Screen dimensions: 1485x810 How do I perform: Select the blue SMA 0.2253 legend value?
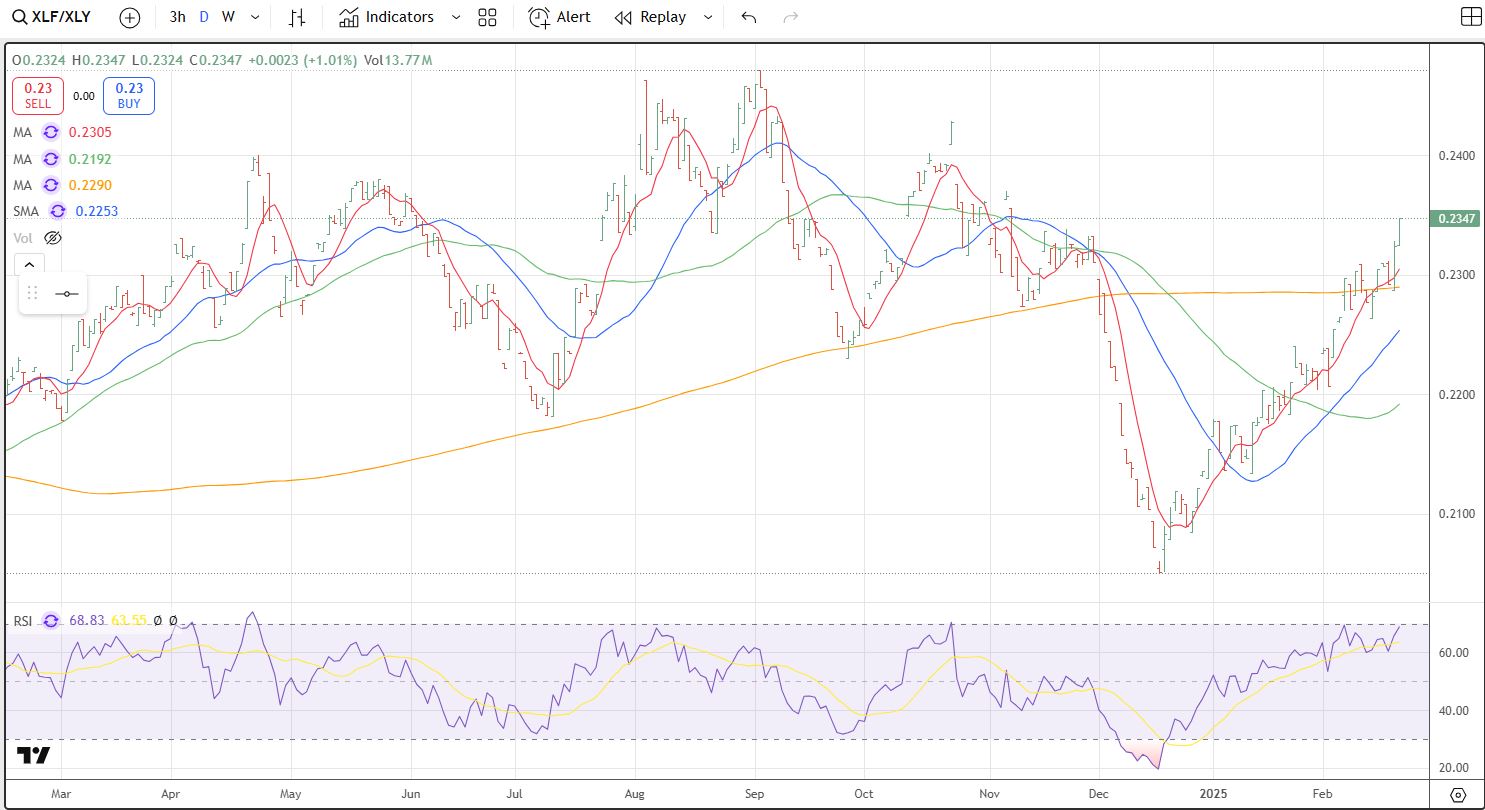99,210
